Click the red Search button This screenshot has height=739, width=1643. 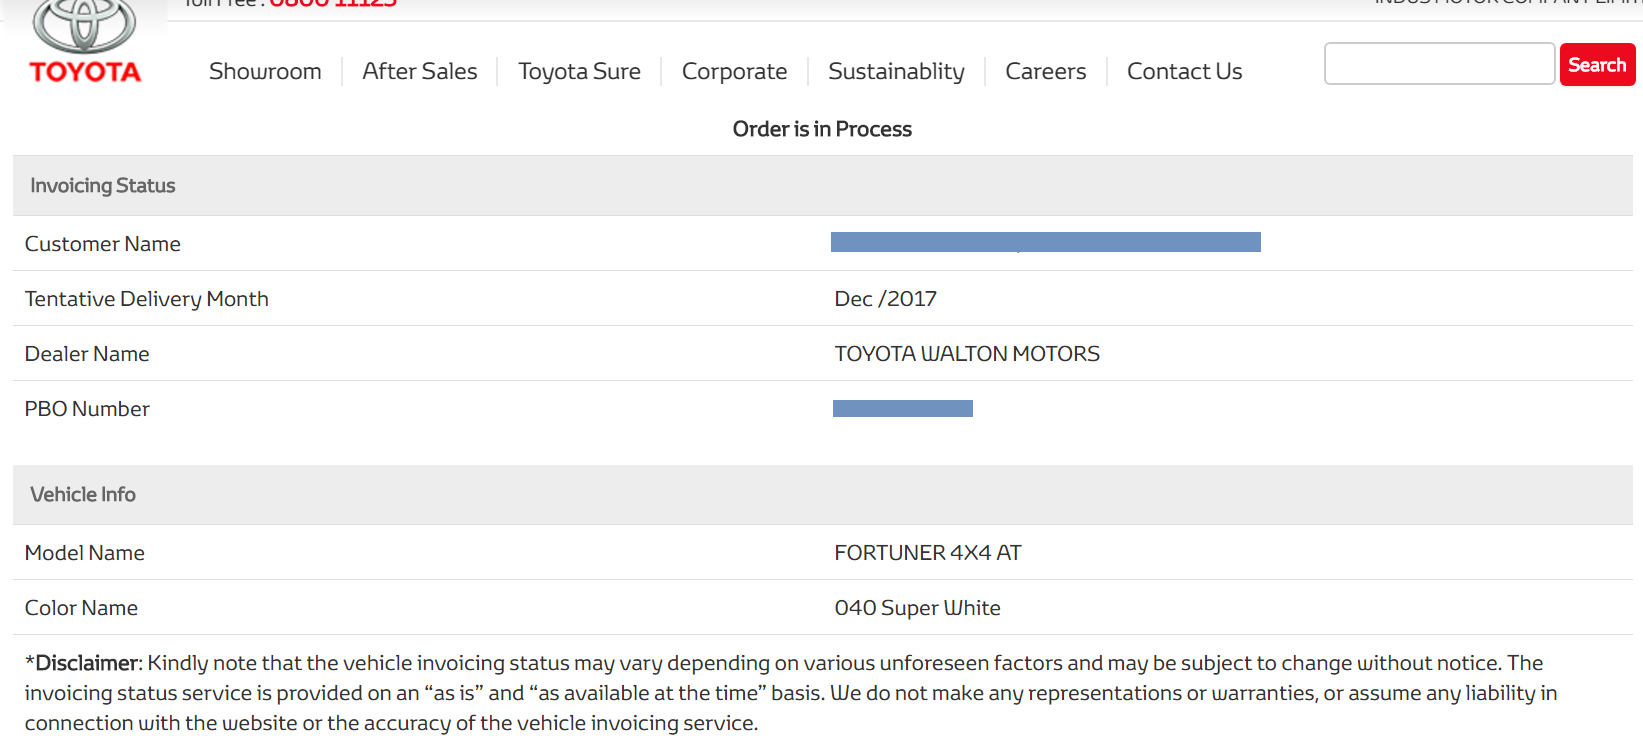pyautogui.click(x=1597, y=65)
